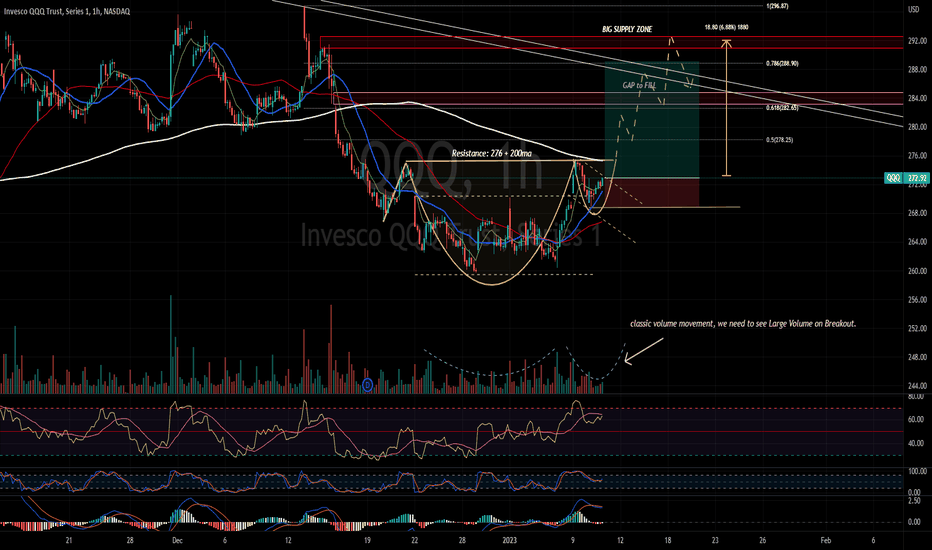This screenshot has height=550, width=932.
Task: Click date label 21 on the time axis
Action: click(x=69, y=540)
